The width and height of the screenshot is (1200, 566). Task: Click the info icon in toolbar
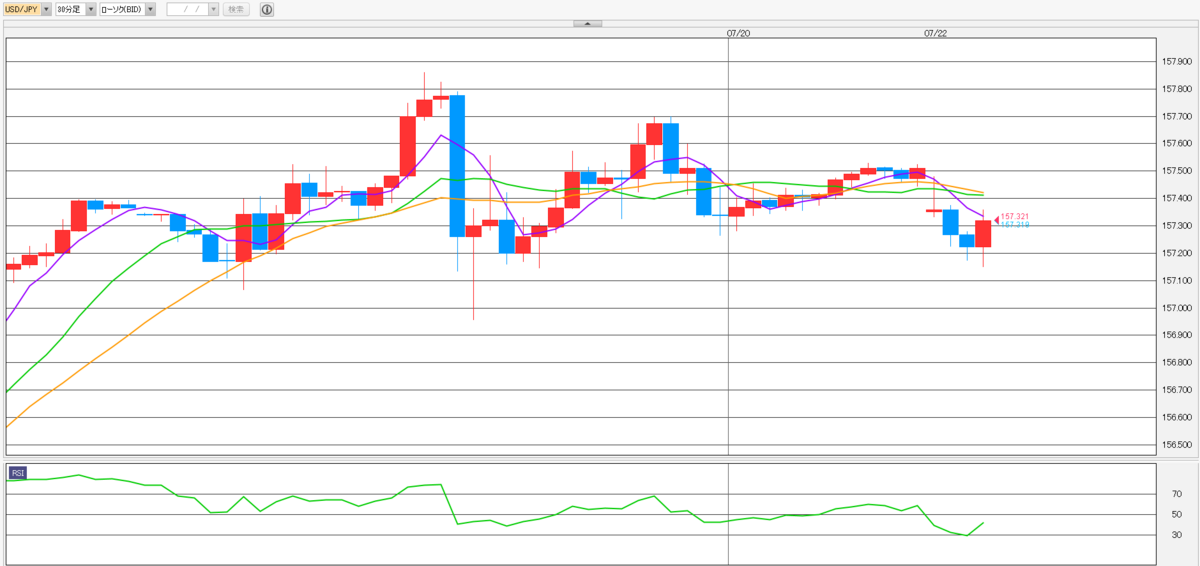(266, 9)
